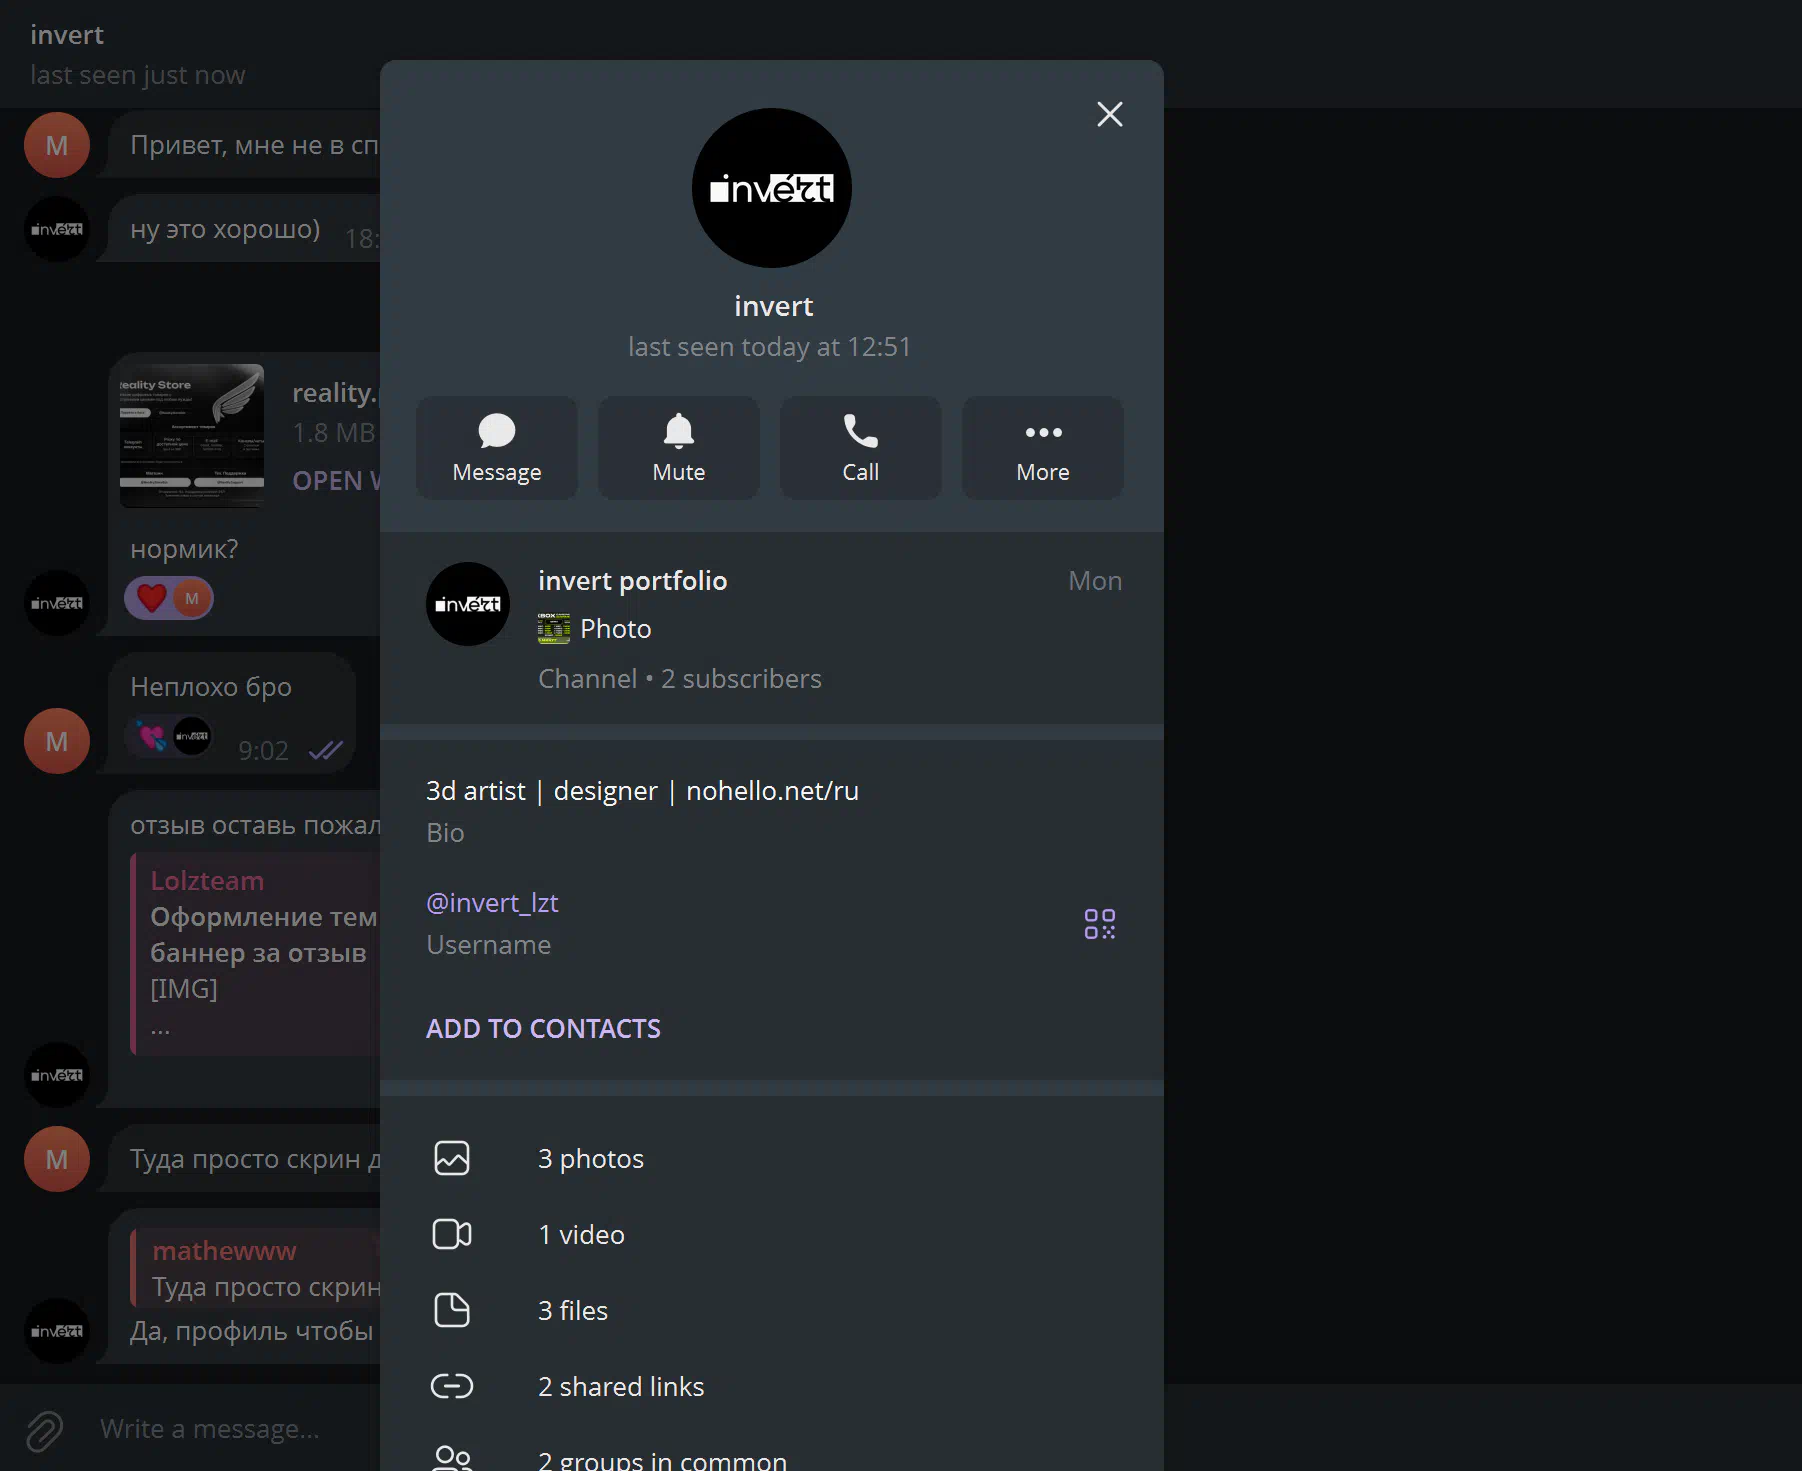The height and width of the screenshot is (1471, 1802).
Task: Open the invert portfolio channel
Action: click(x=772, y=628)
